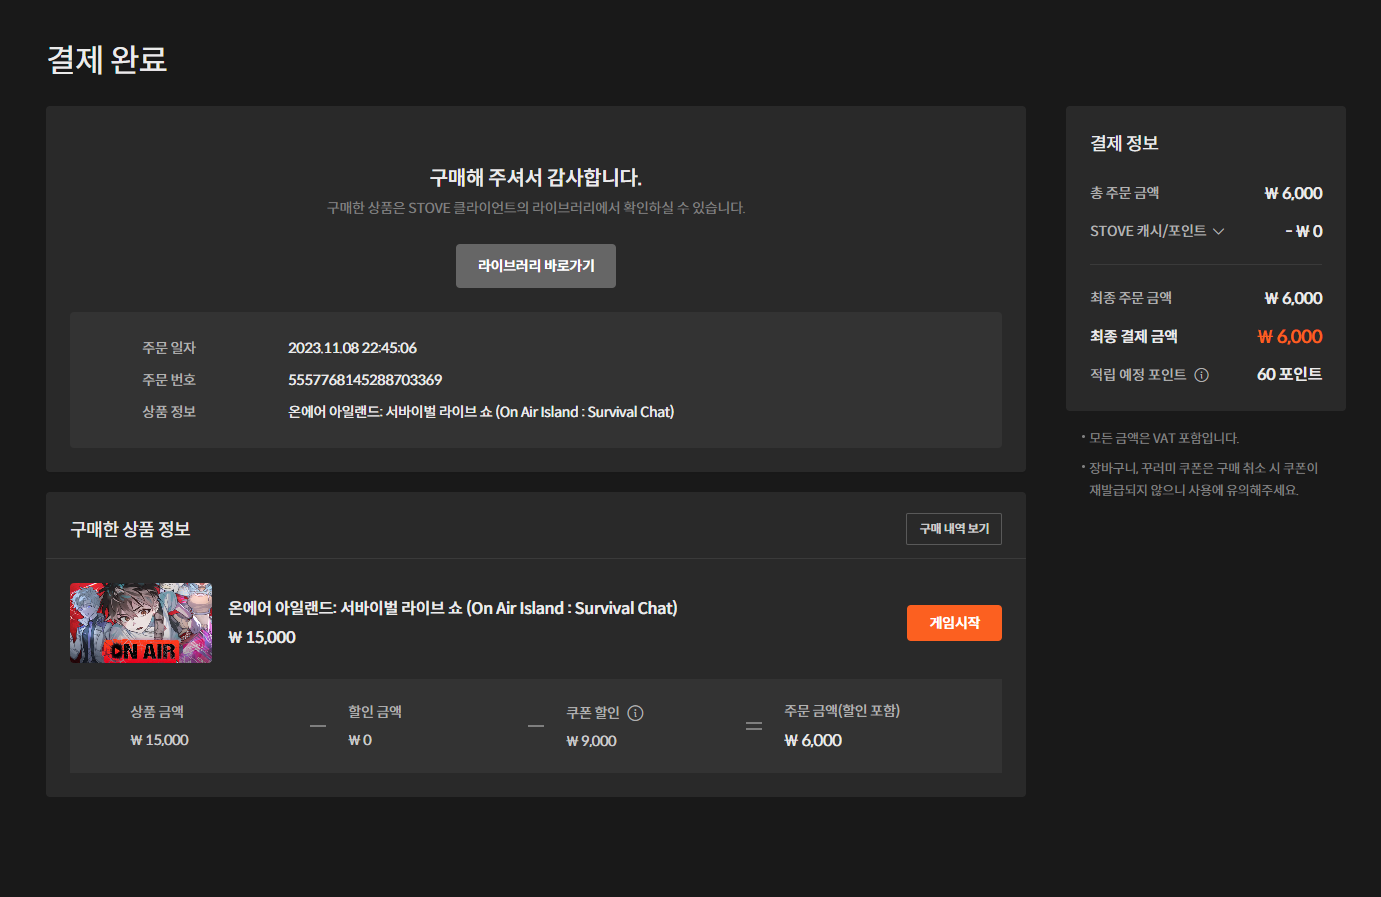Click info icon beside 적립 예정 포인트
This screenshot has height=897, width=1381.
point(1202,375)
